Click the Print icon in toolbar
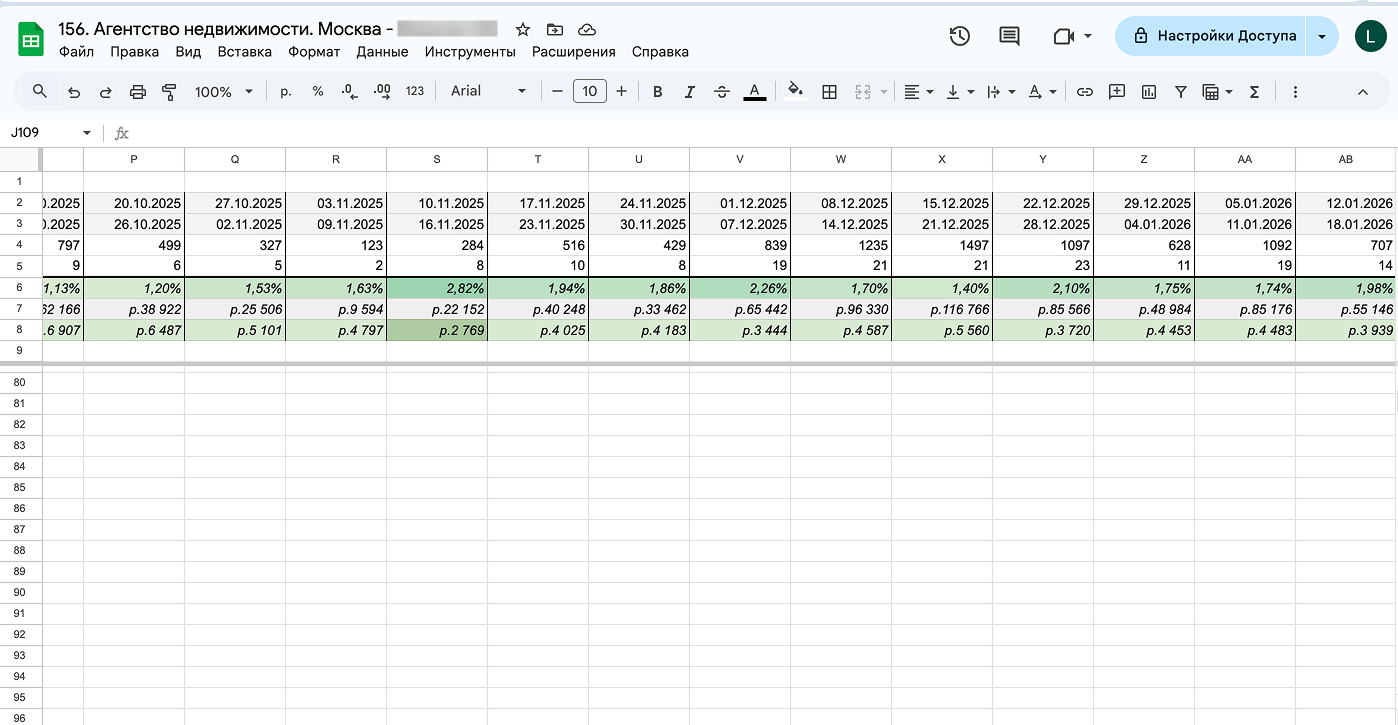Image resolution: width=1398 pixels, height=725 pixels. tap(138, 92)
